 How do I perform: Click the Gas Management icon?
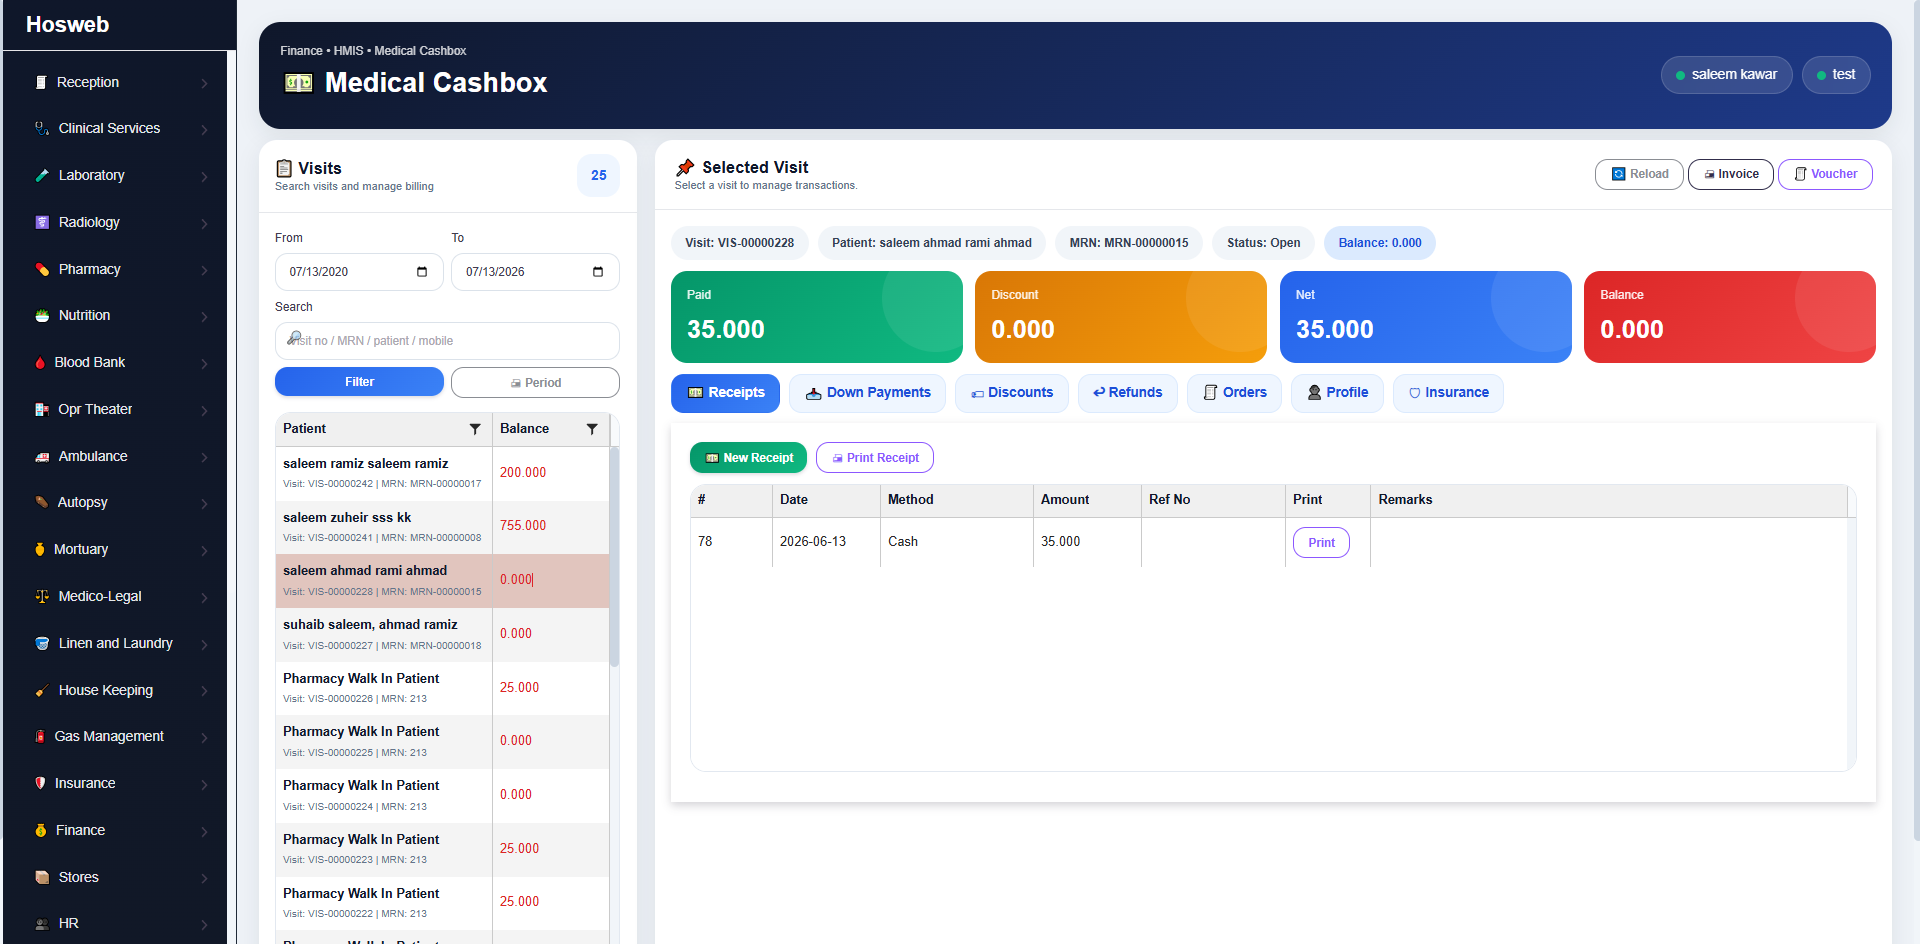click(x=40, y=736)
